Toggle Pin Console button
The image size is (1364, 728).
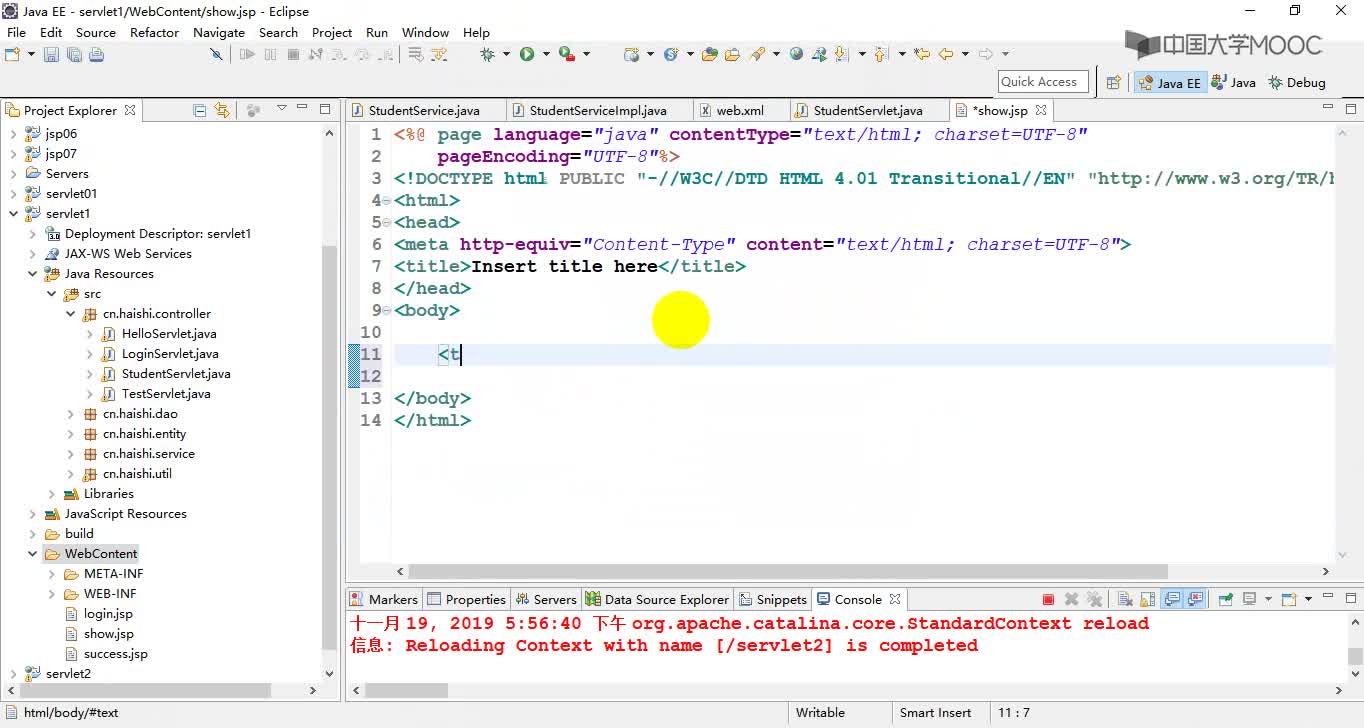click(1225, 600)
